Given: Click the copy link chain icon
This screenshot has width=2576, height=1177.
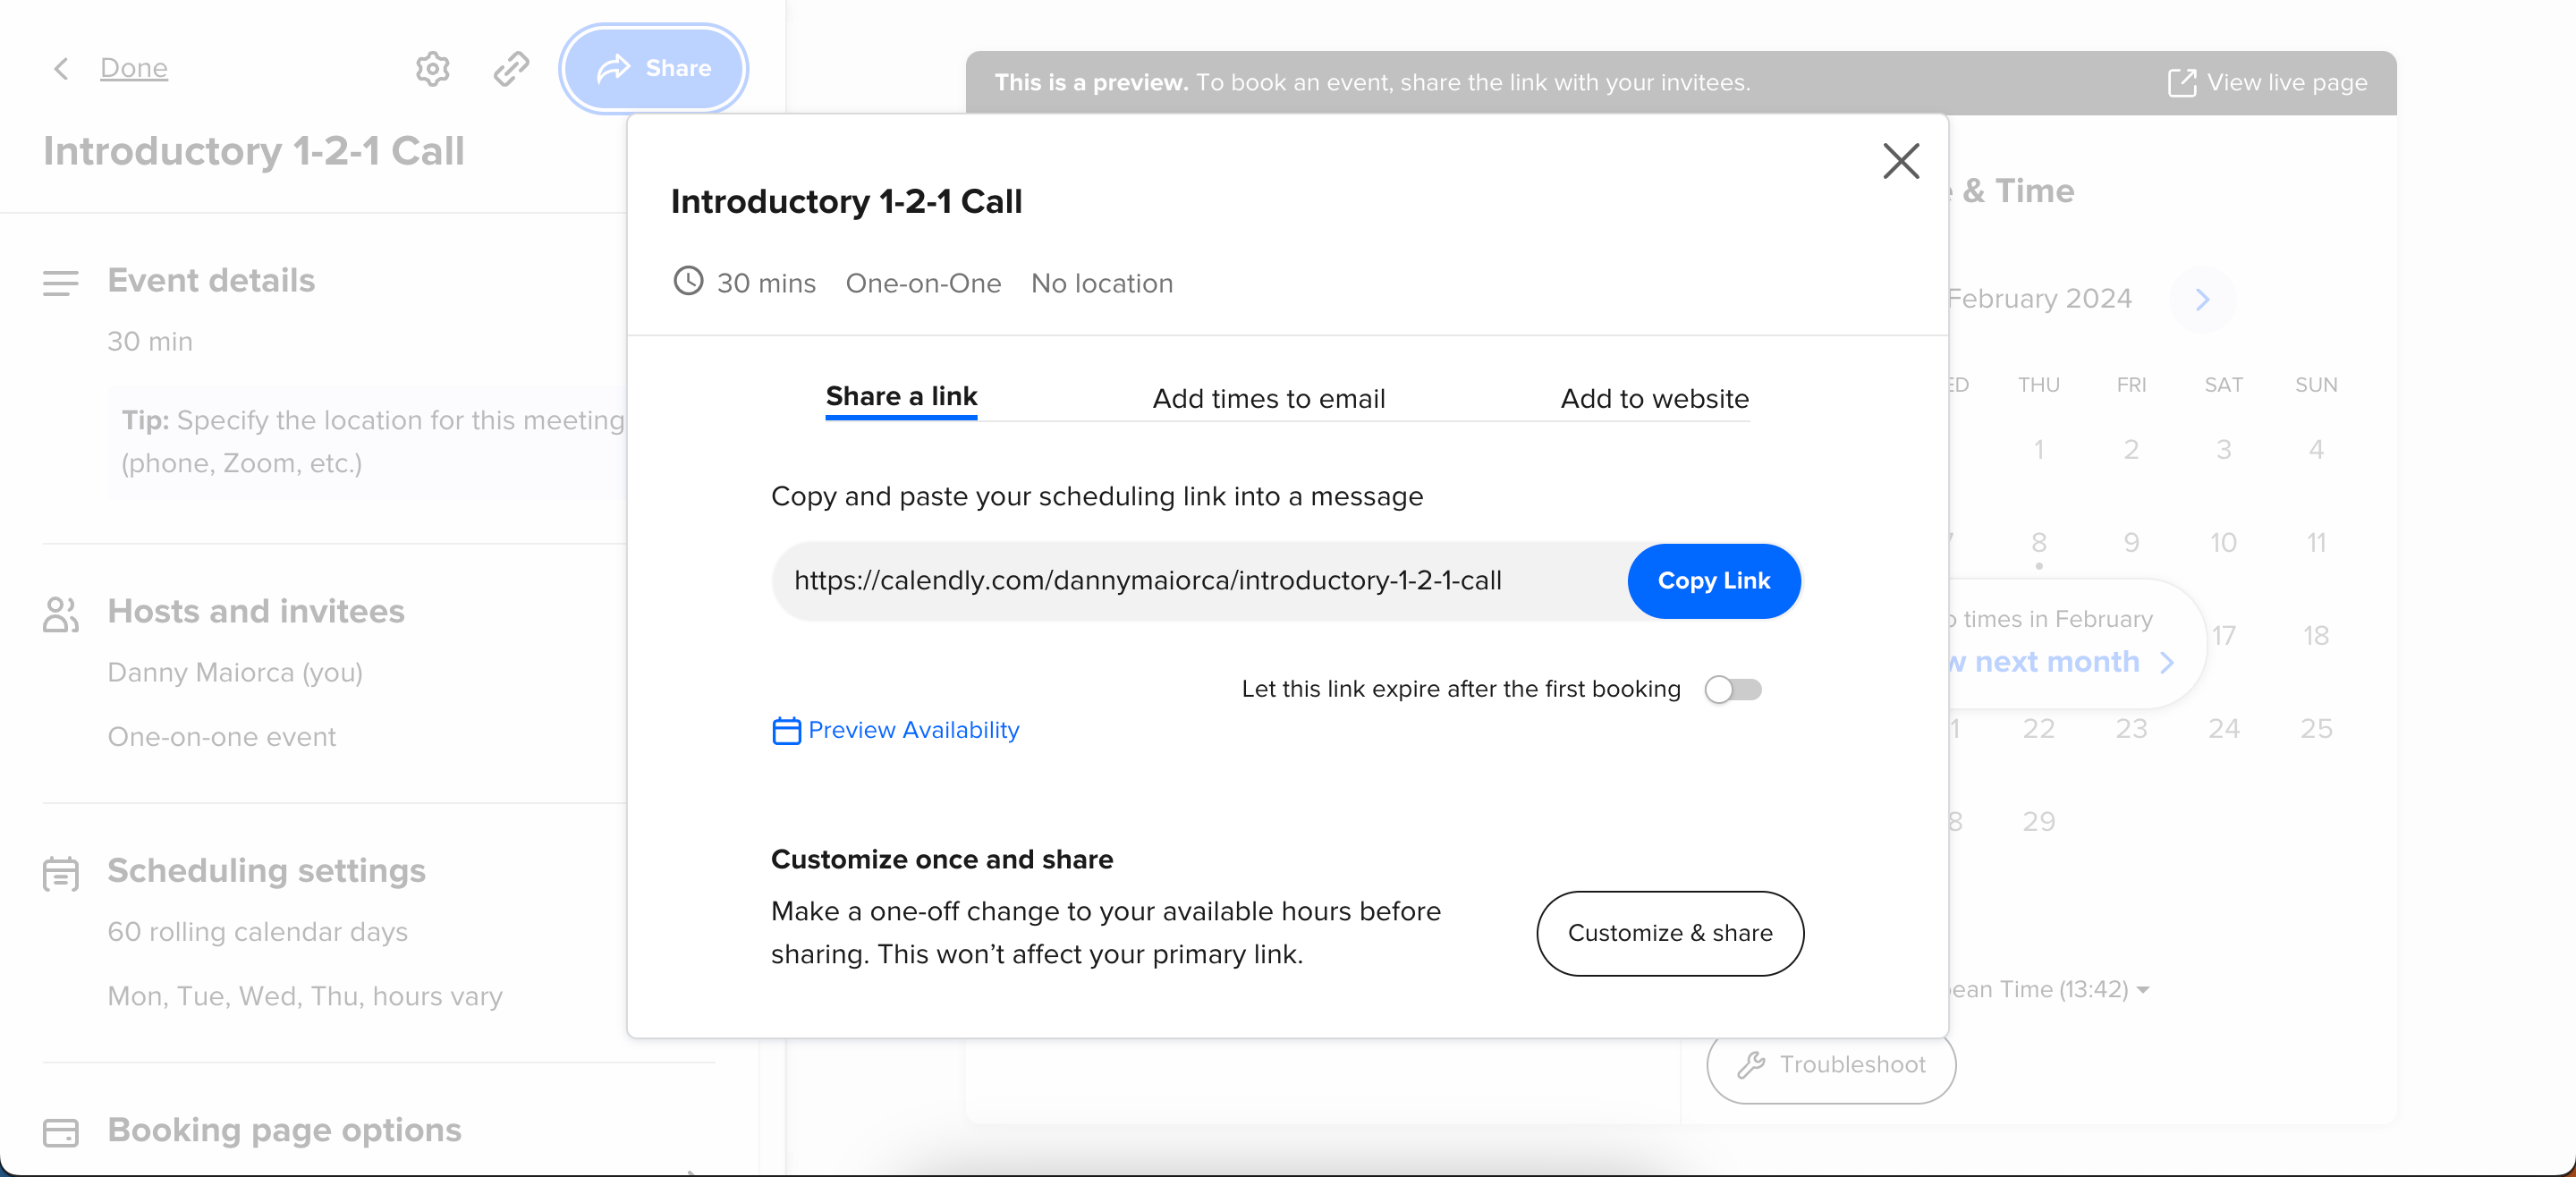Looking at the screenshot, I should [511, 68].
